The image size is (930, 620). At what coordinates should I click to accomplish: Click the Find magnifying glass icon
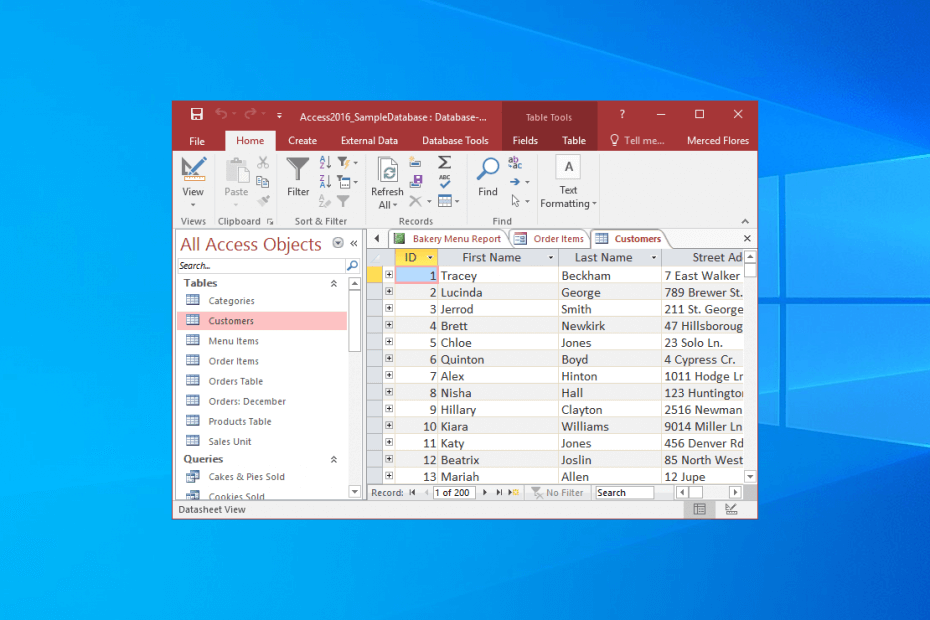click(x=487, y=170)
